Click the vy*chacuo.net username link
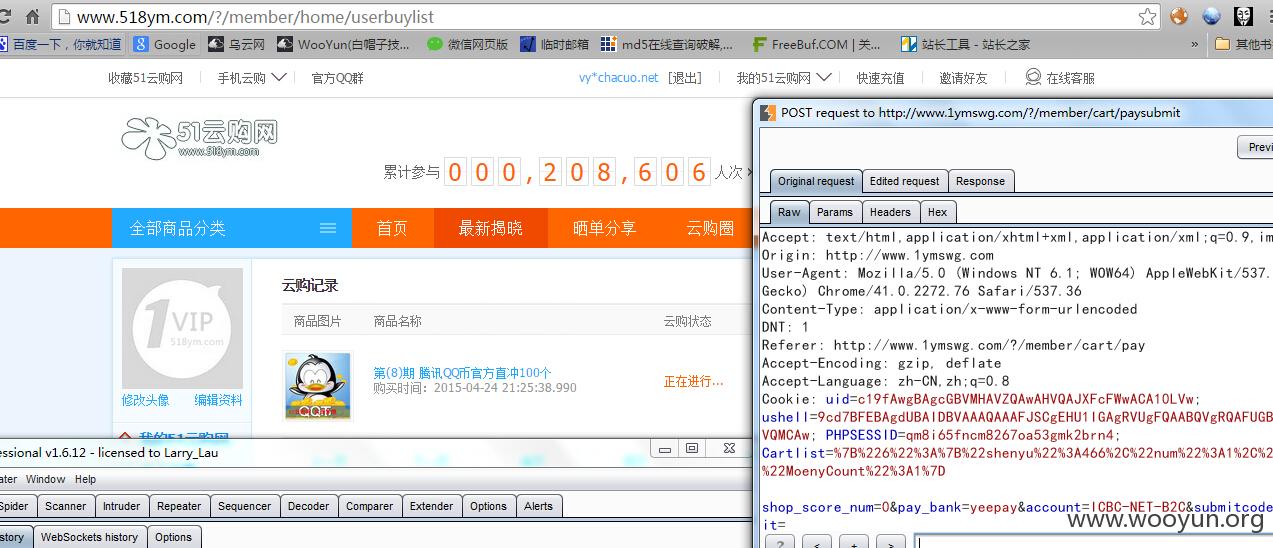The height and width of the screenshot is (548, 1273). pyautogui.click(x=619, y=77)
